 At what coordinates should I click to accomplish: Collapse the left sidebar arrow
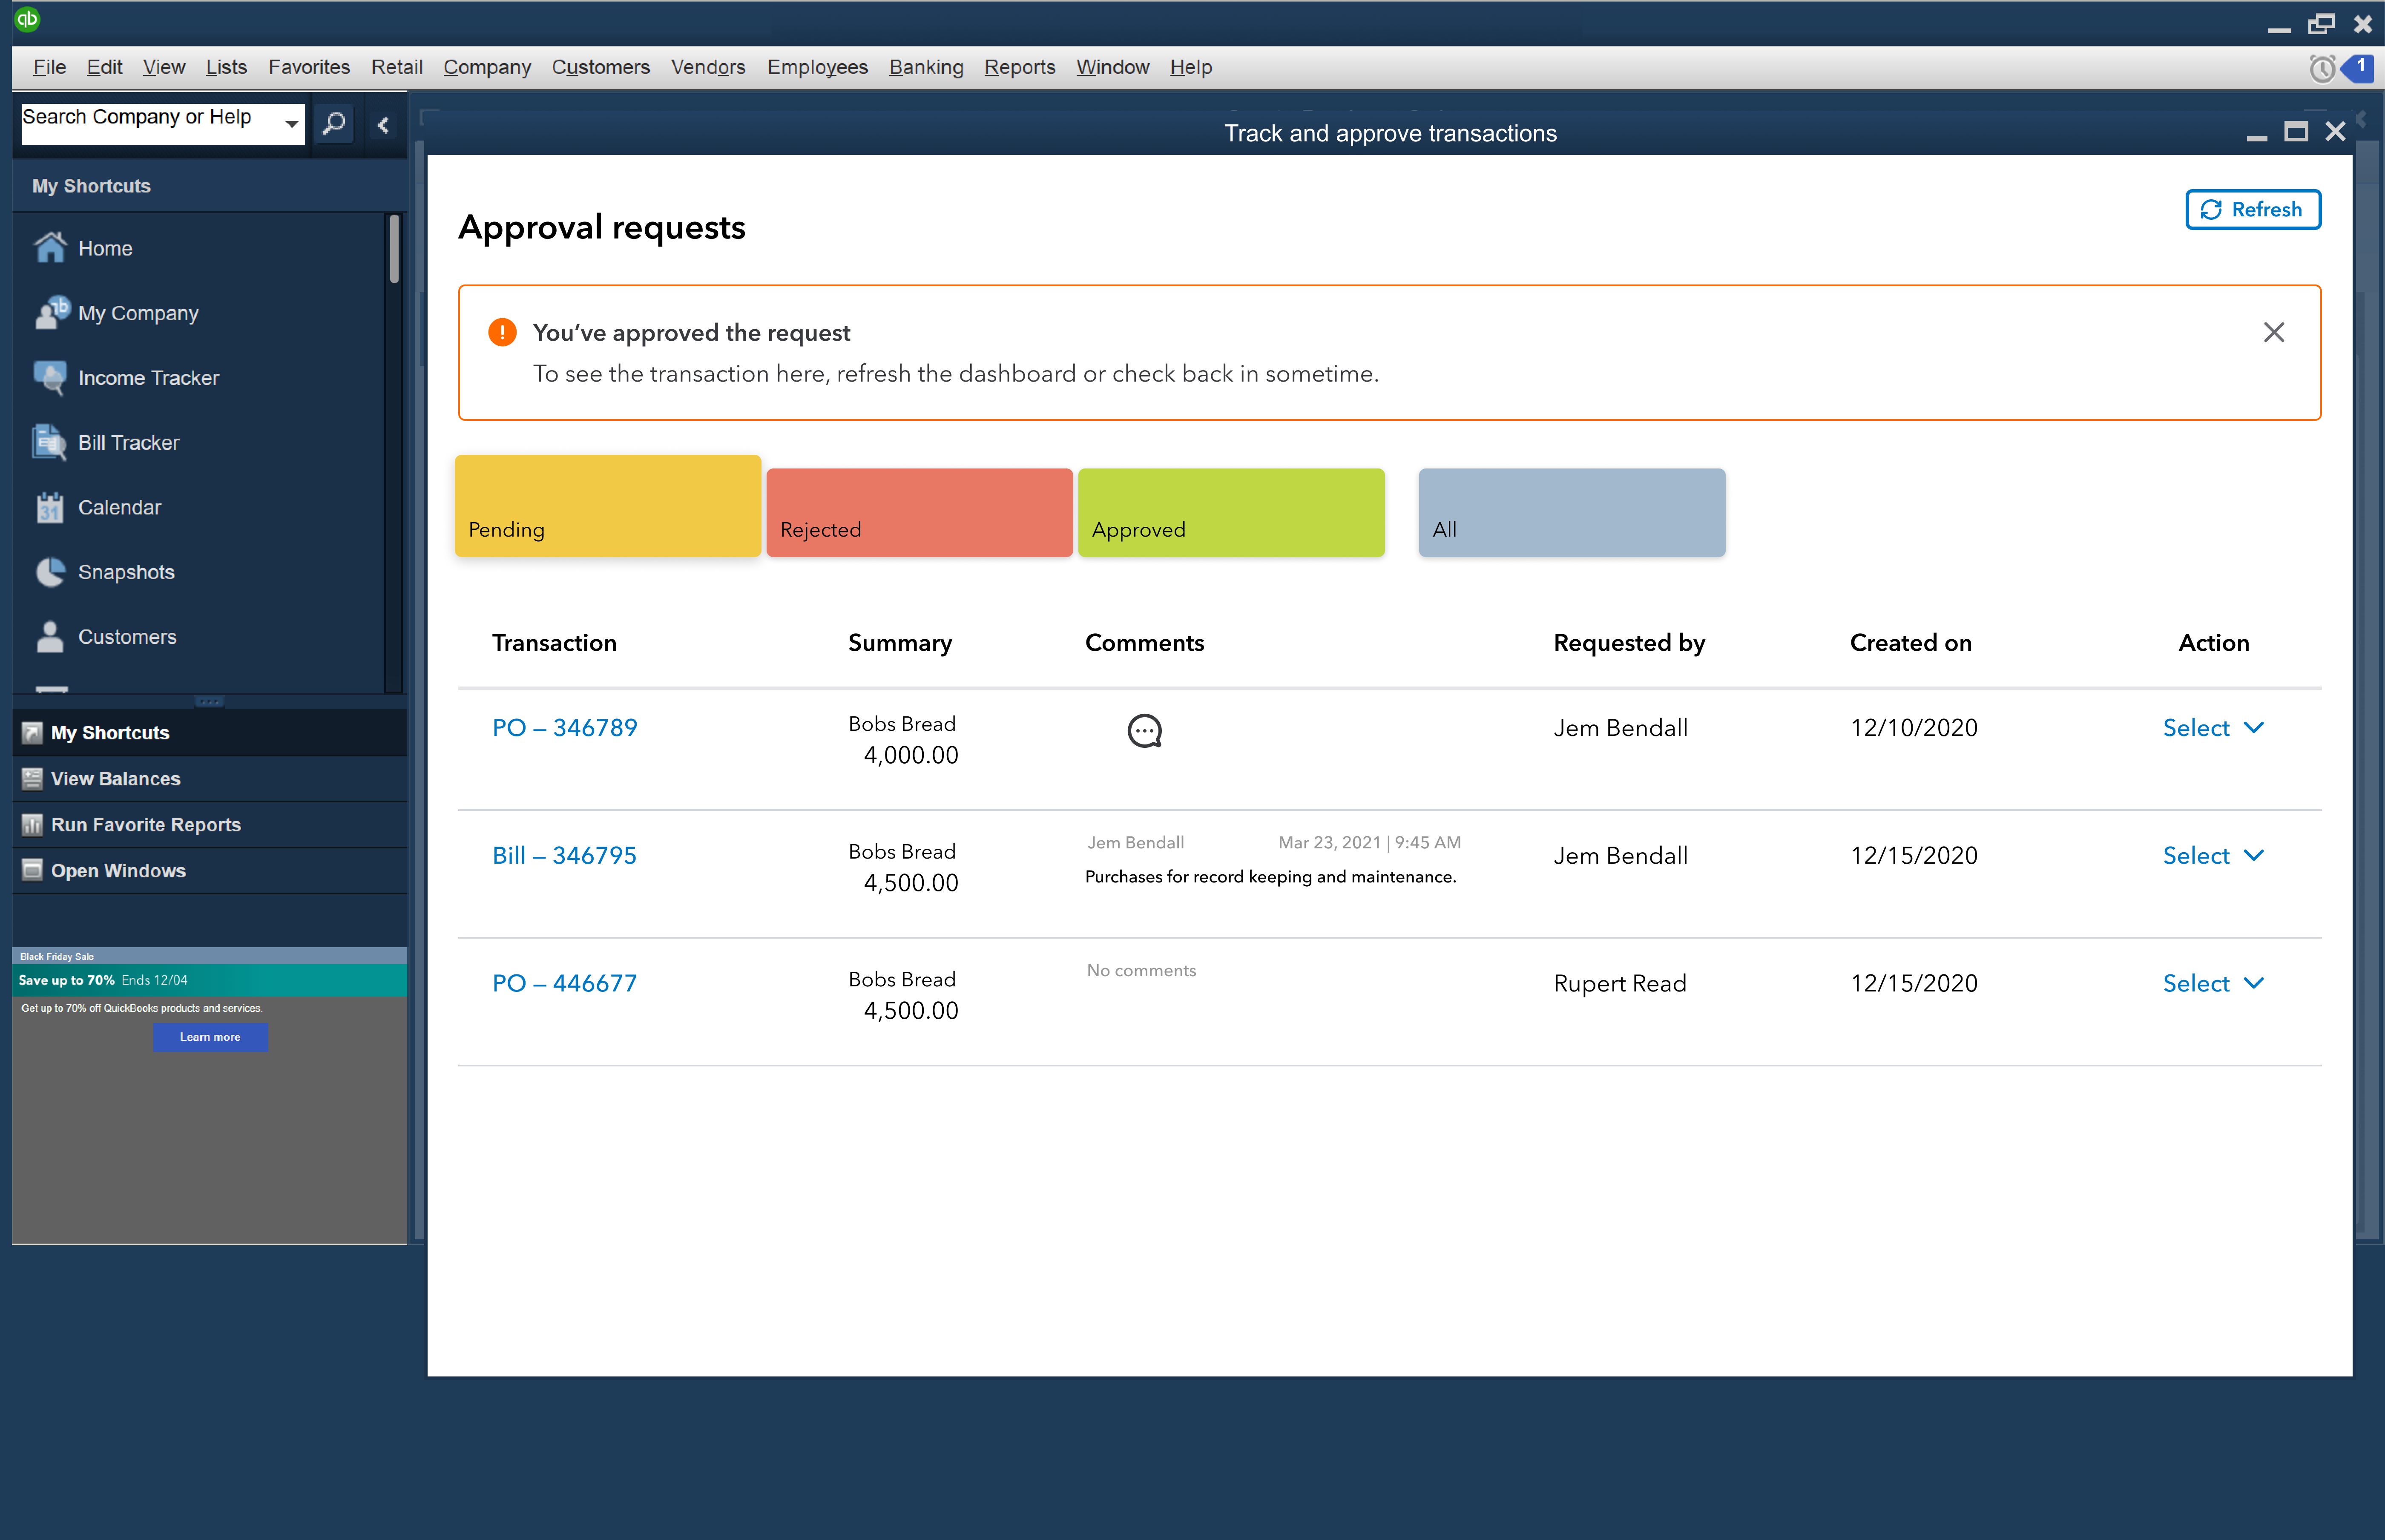[383, 125]
